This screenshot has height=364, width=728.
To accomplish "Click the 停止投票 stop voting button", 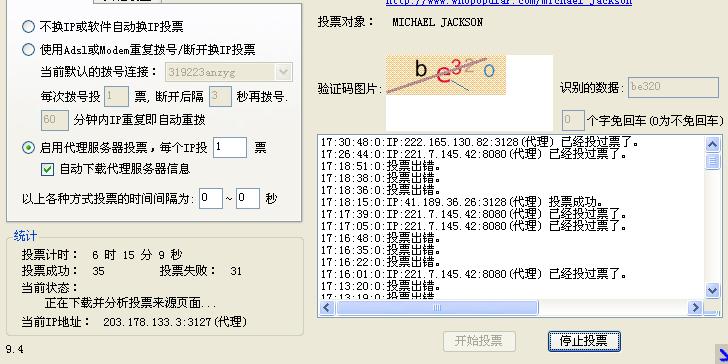I will 584,341.
